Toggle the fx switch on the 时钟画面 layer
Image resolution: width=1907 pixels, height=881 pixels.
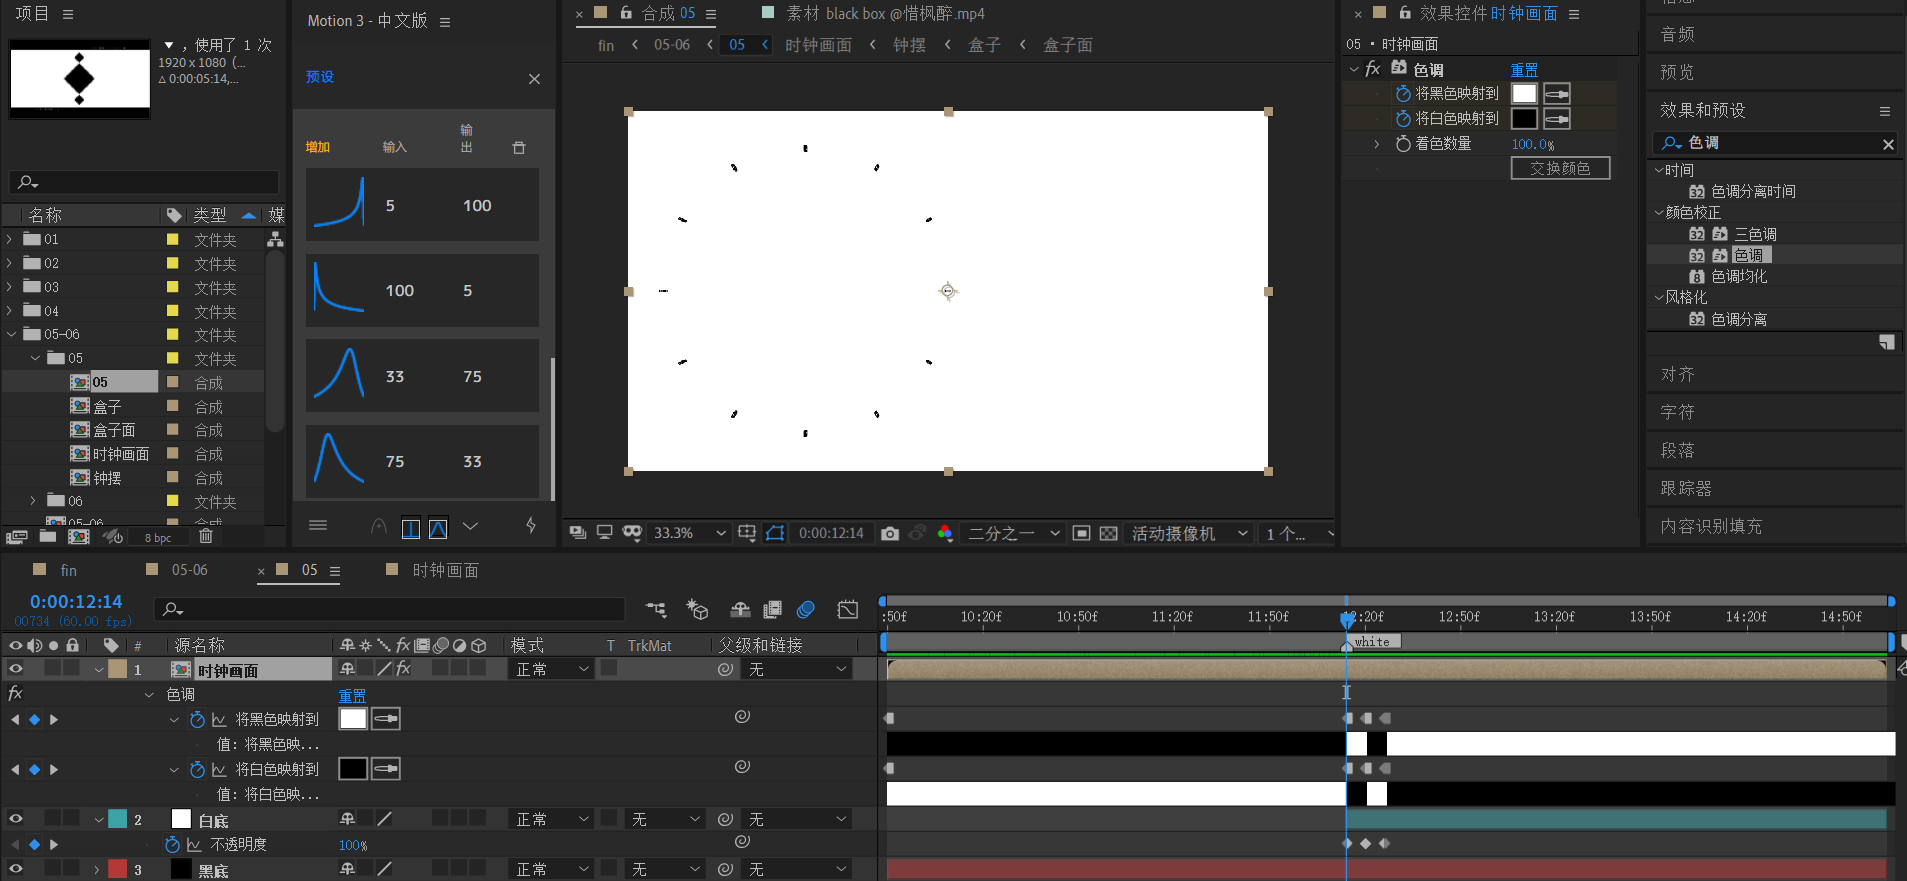pyautogui.click(x=403, y=669)
